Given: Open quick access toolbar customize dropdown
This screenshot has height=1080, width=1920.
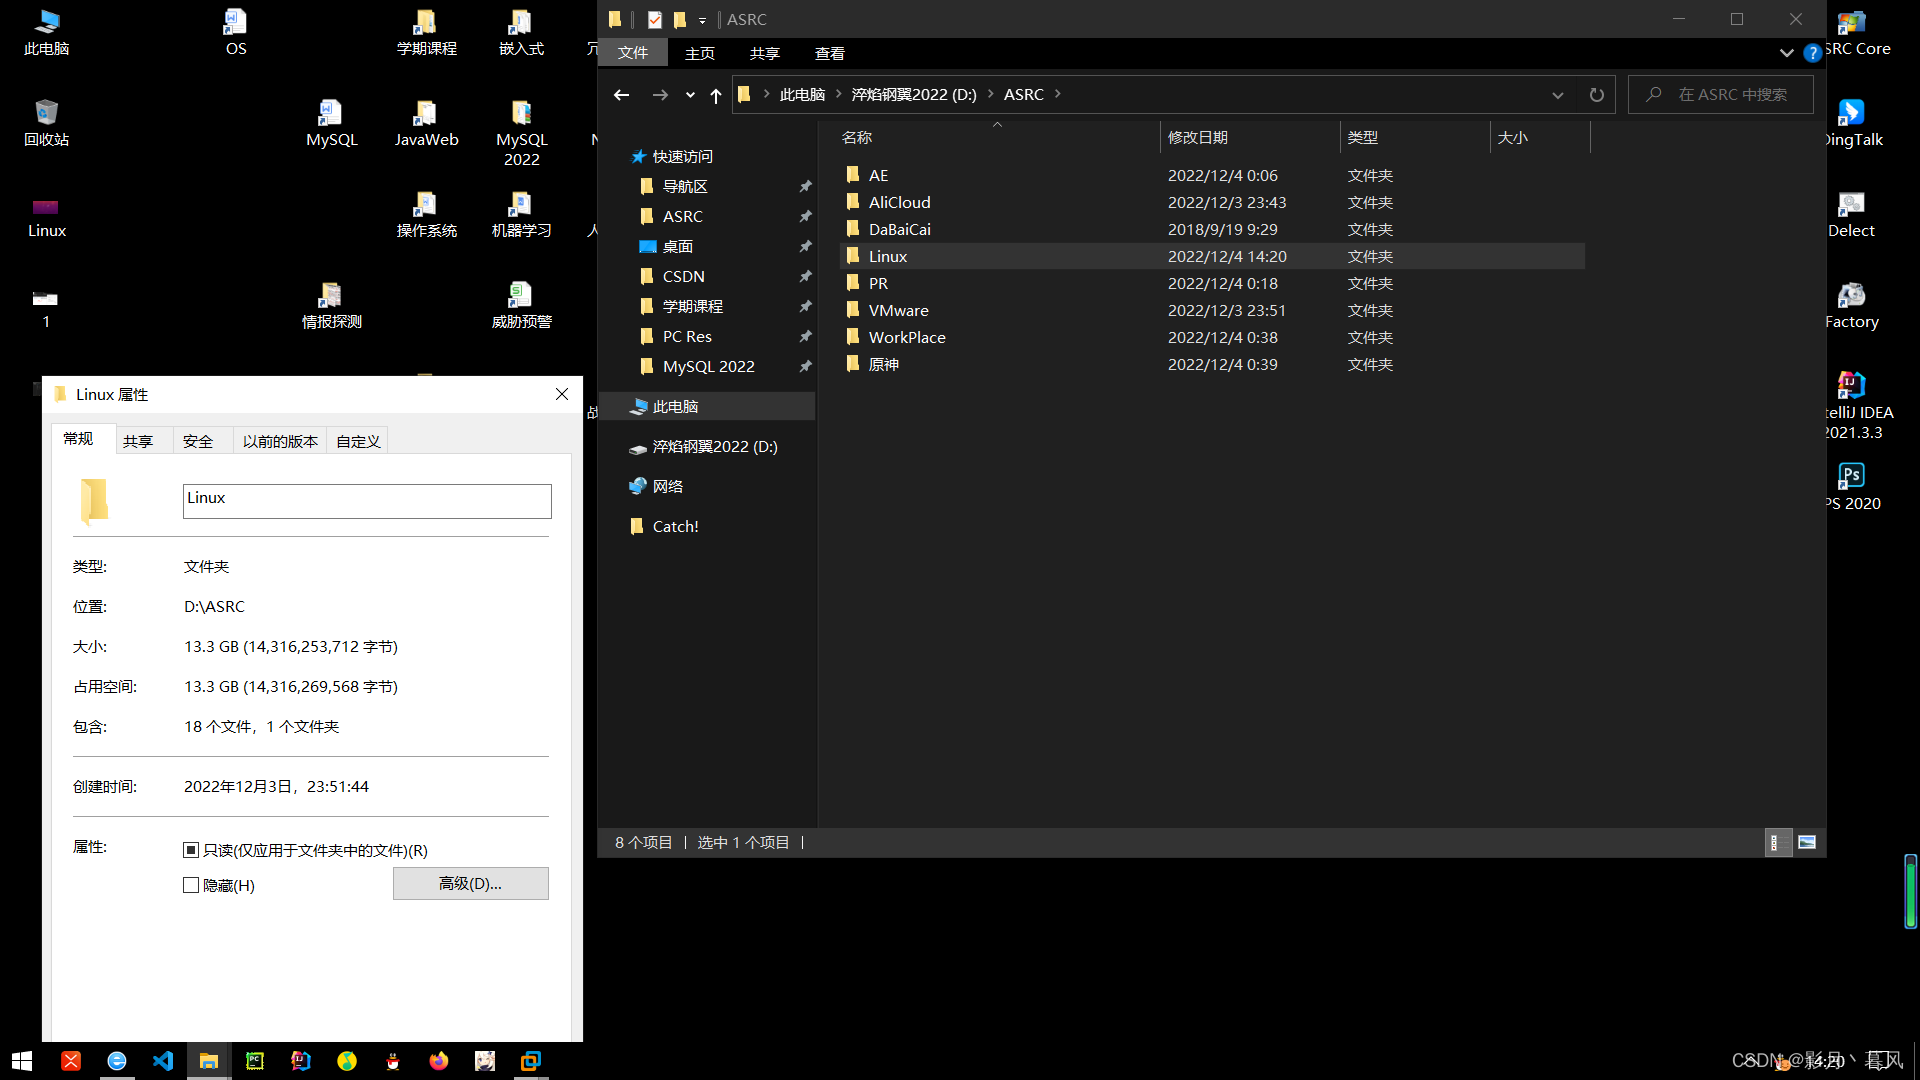Looking at the screenshot, I should pos(702,20).
